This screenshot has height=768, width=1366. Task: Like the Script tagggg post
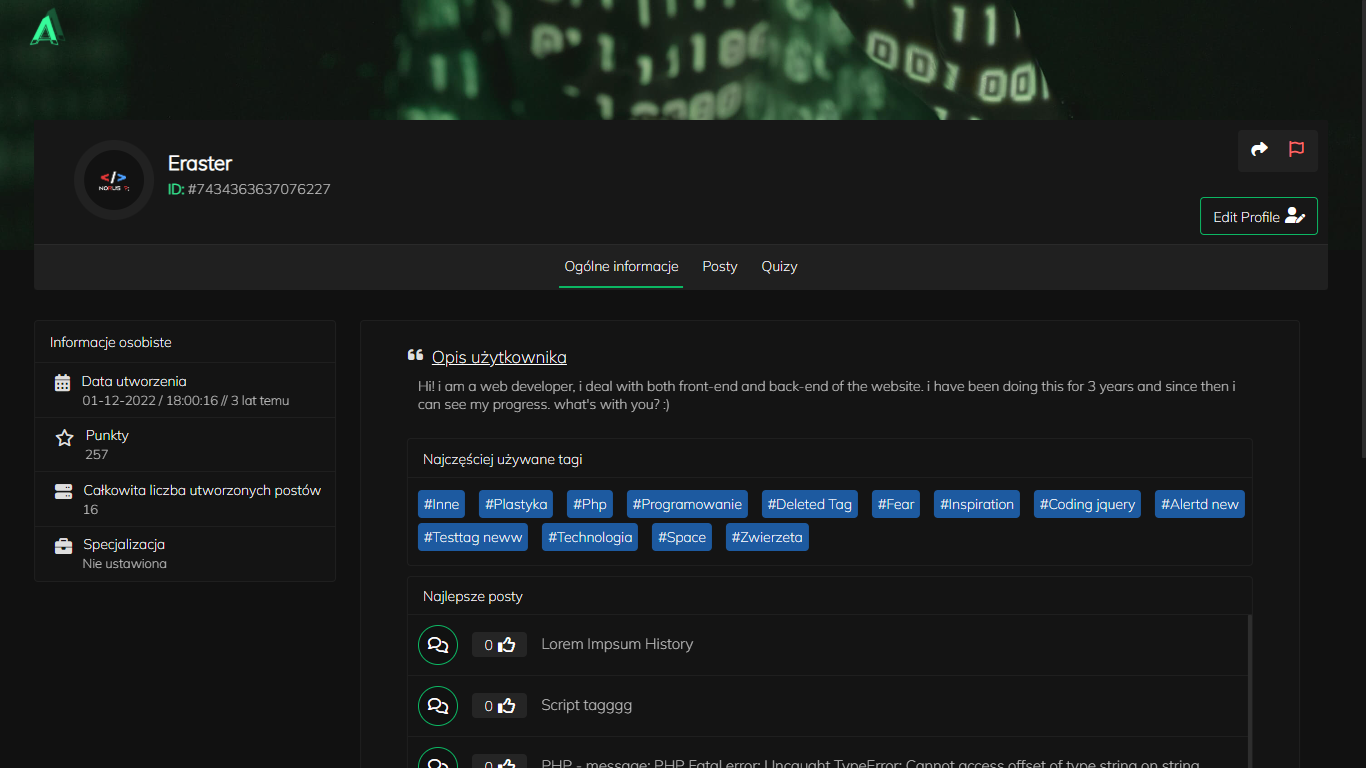506,706
